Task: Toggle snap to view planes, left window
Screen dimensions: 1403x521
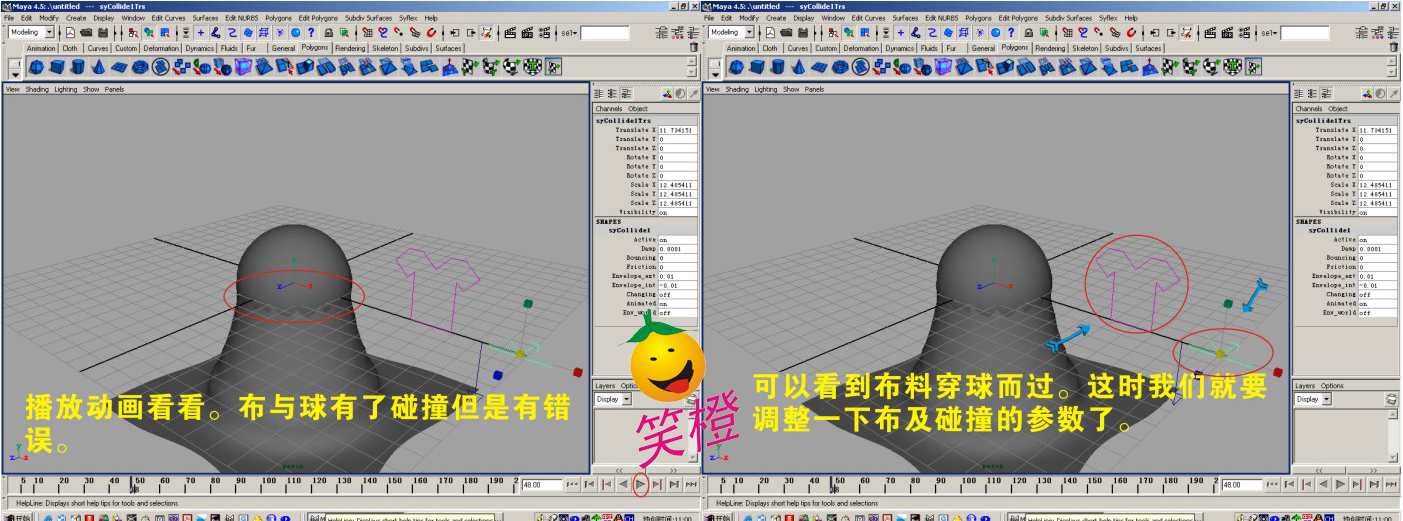Action: [x=416, y=32]
